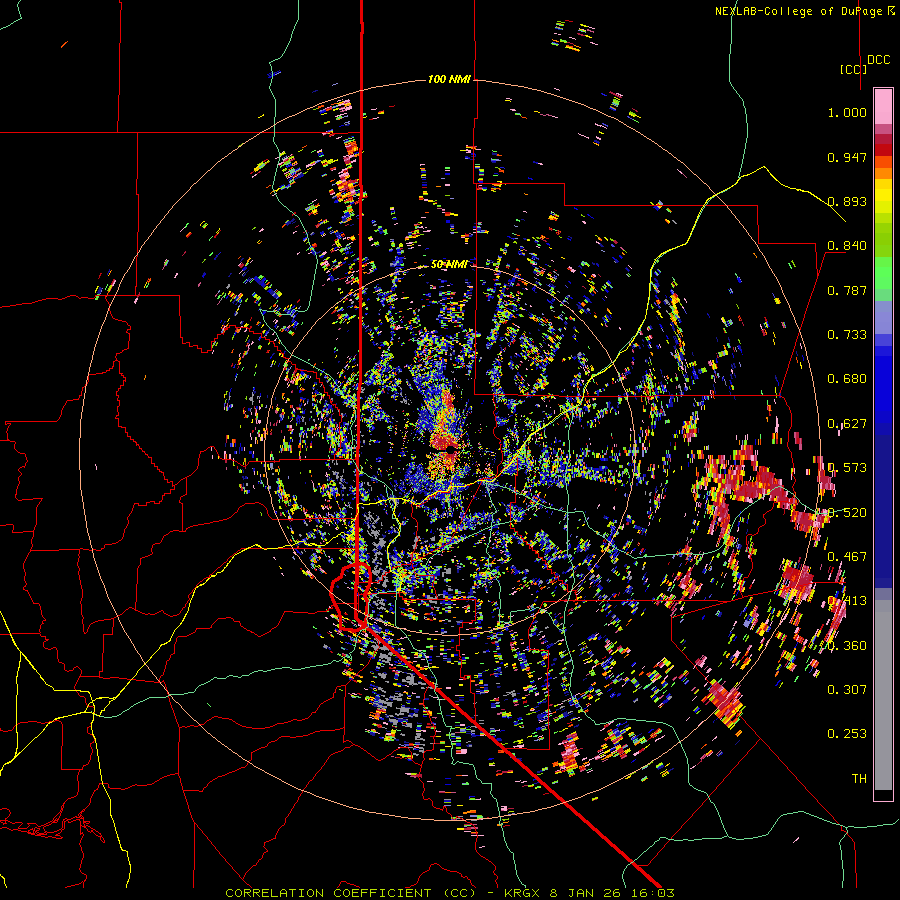Click the TH threshold label
The image size is (900, 900).
[859, 779]
